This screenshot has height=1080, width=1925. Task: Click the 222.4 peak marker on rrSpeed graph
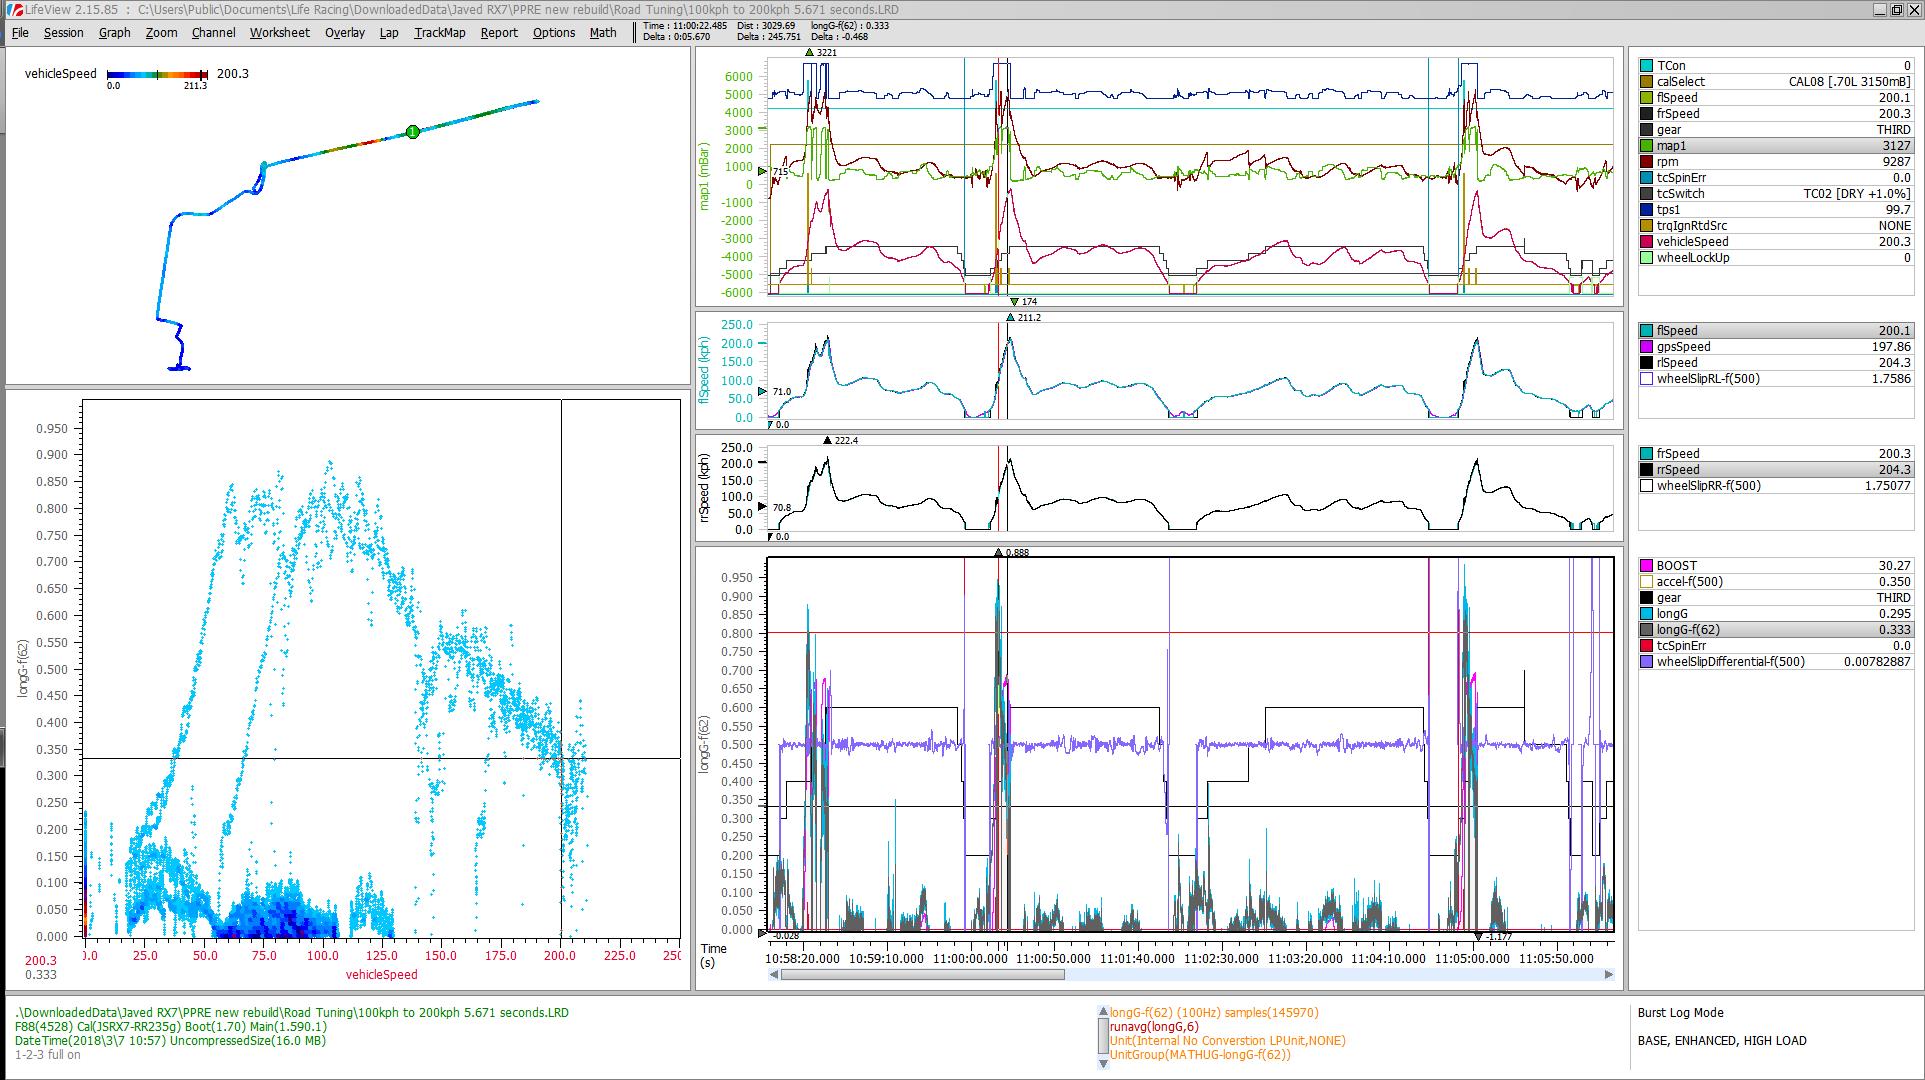[x=827, y=440]
